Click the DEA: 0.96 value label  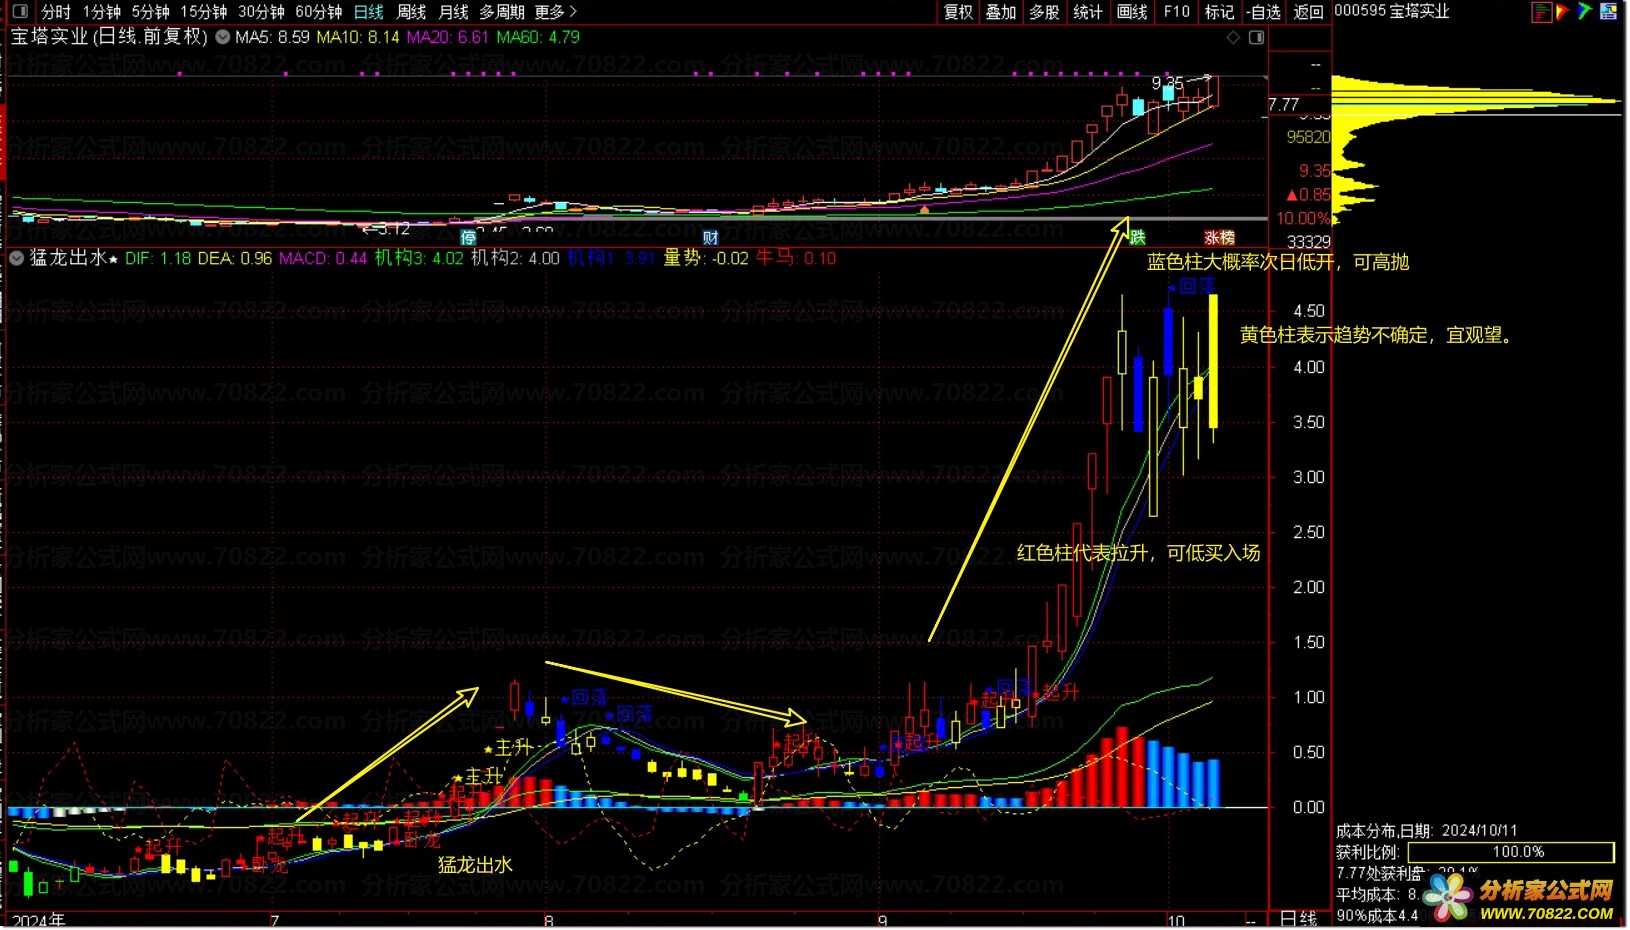[x=235, y=258]
